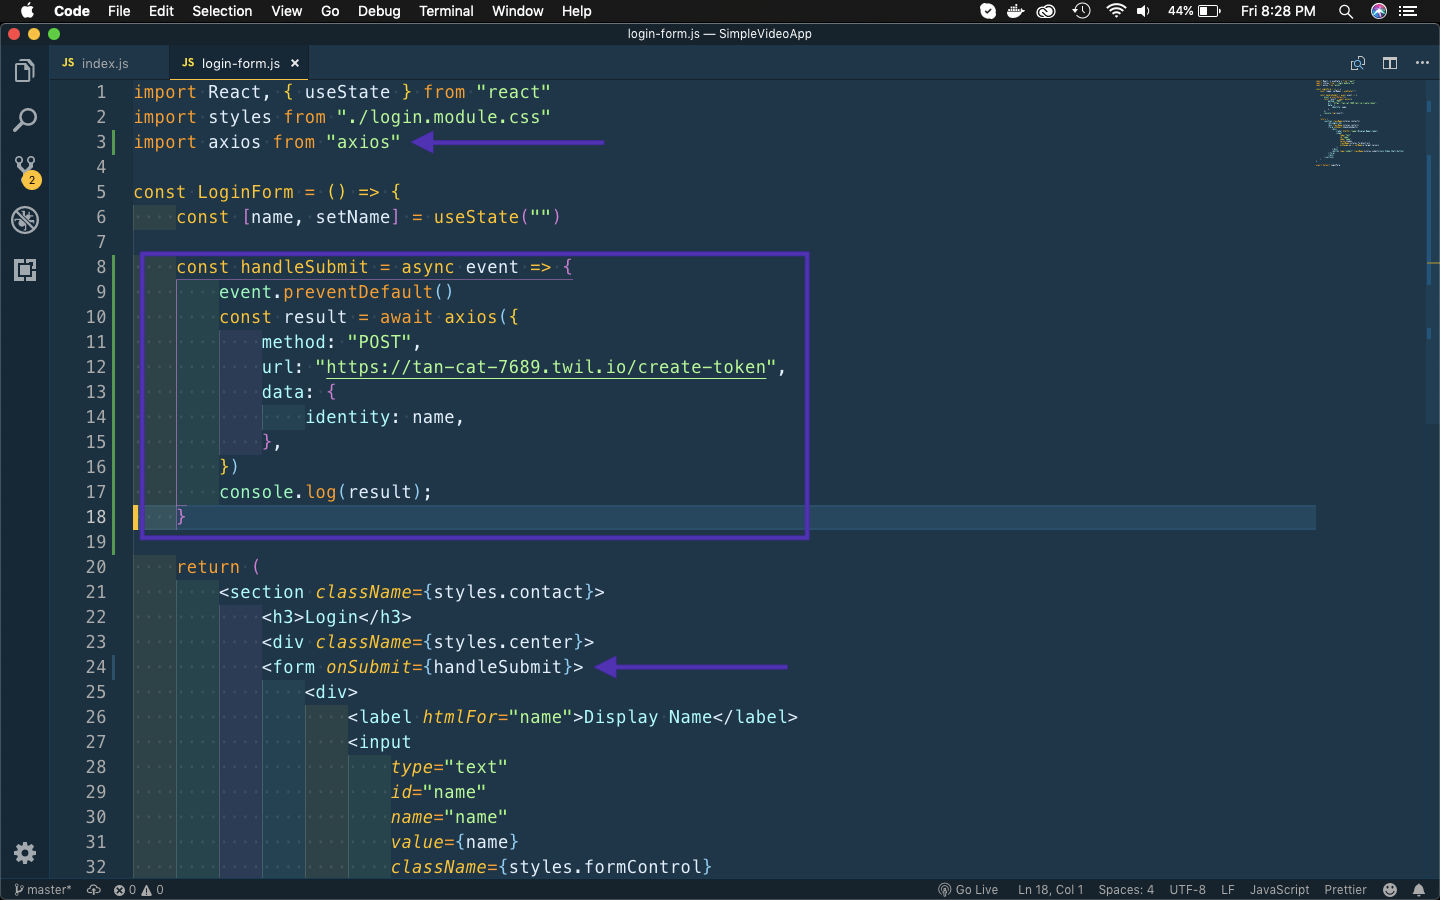Open the Wi-Fi menu bar icon
Image resolution: width=1440 pixels, height=900 pixels.
1116,11
